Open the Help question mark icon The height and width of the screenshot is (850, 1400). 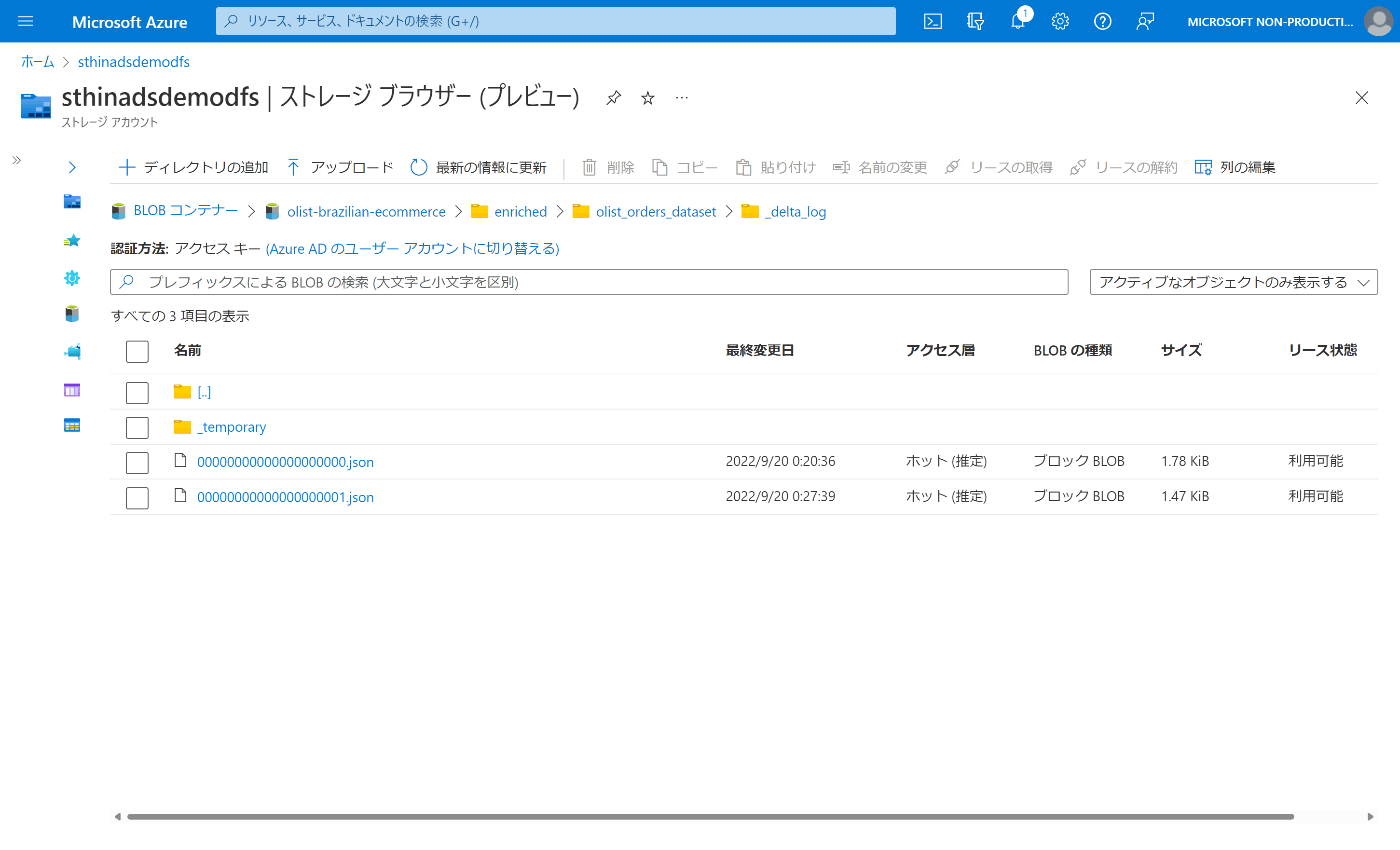tap(1103, 21)
